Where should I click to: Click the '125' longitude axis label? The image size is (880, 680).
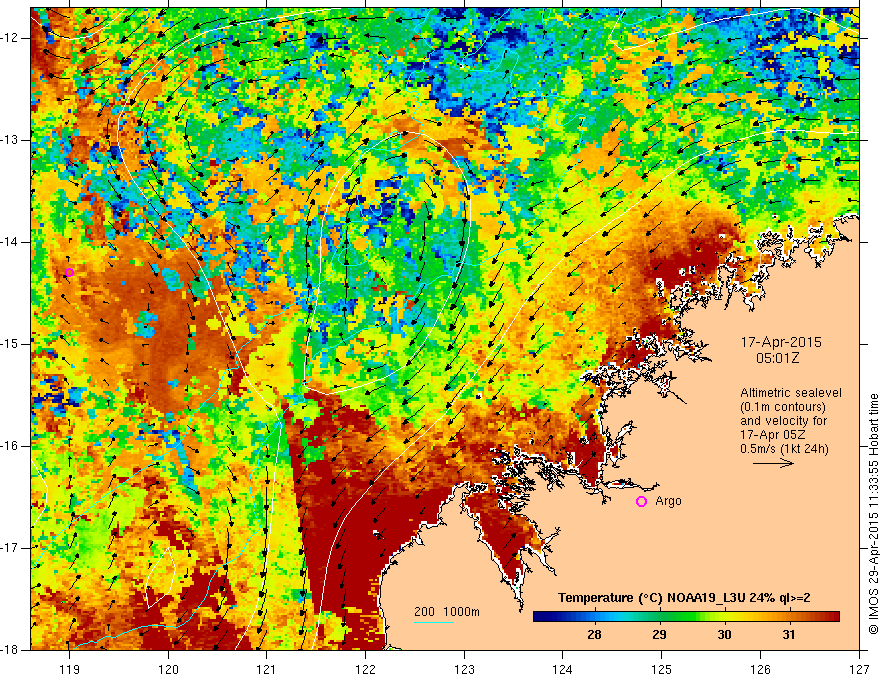(662, 669)
